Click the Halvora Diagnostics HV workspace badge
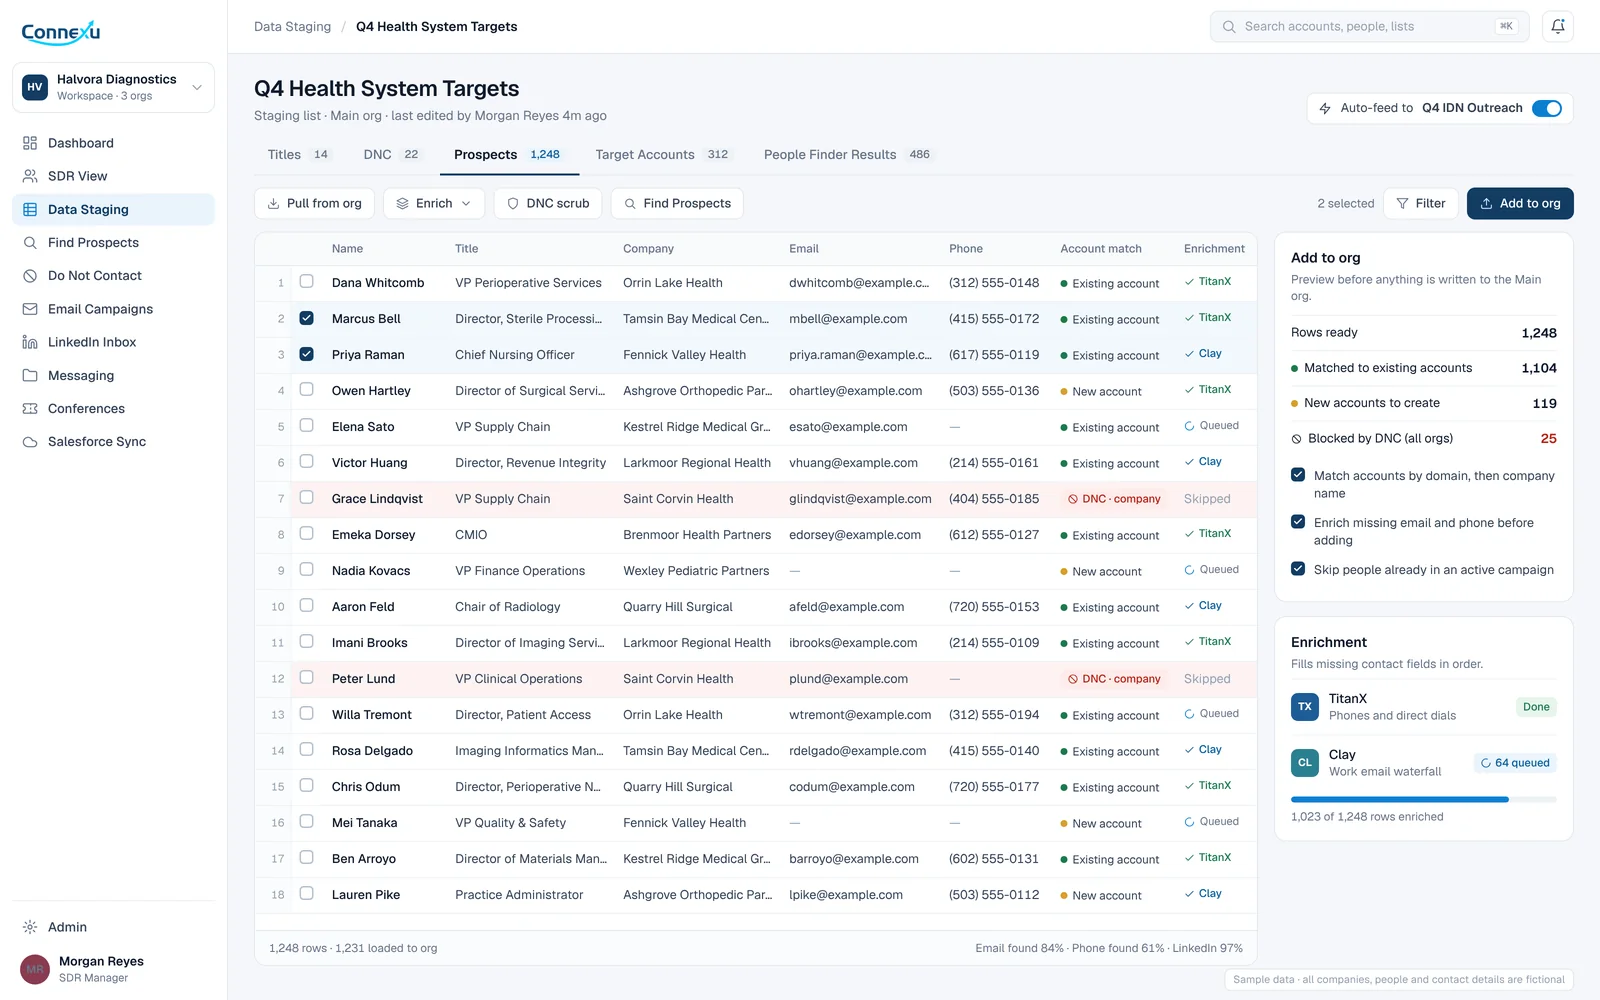1600x1000 pixels. [x=35, y=87]
